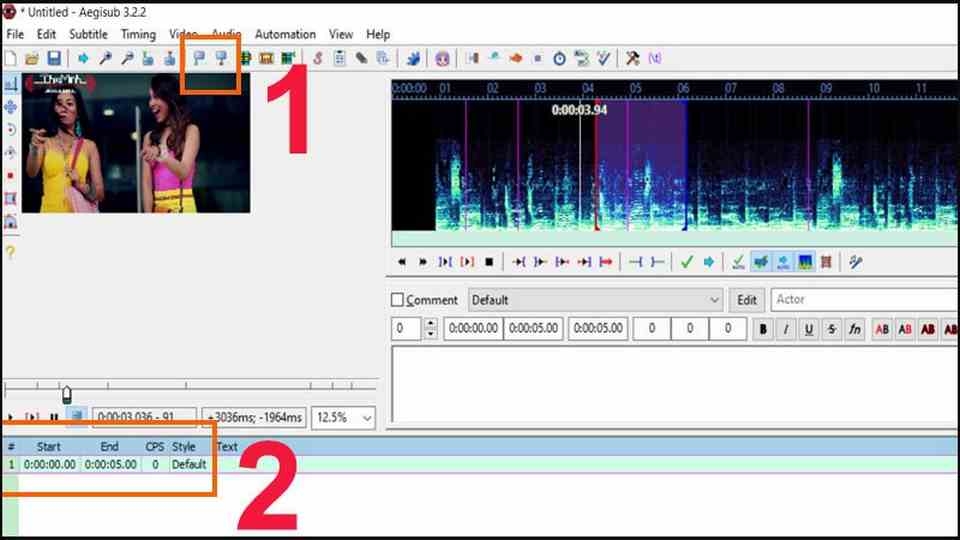960x540 pixels.
Task: Open the Attachments paperclip icon
Action: [361, 59]
